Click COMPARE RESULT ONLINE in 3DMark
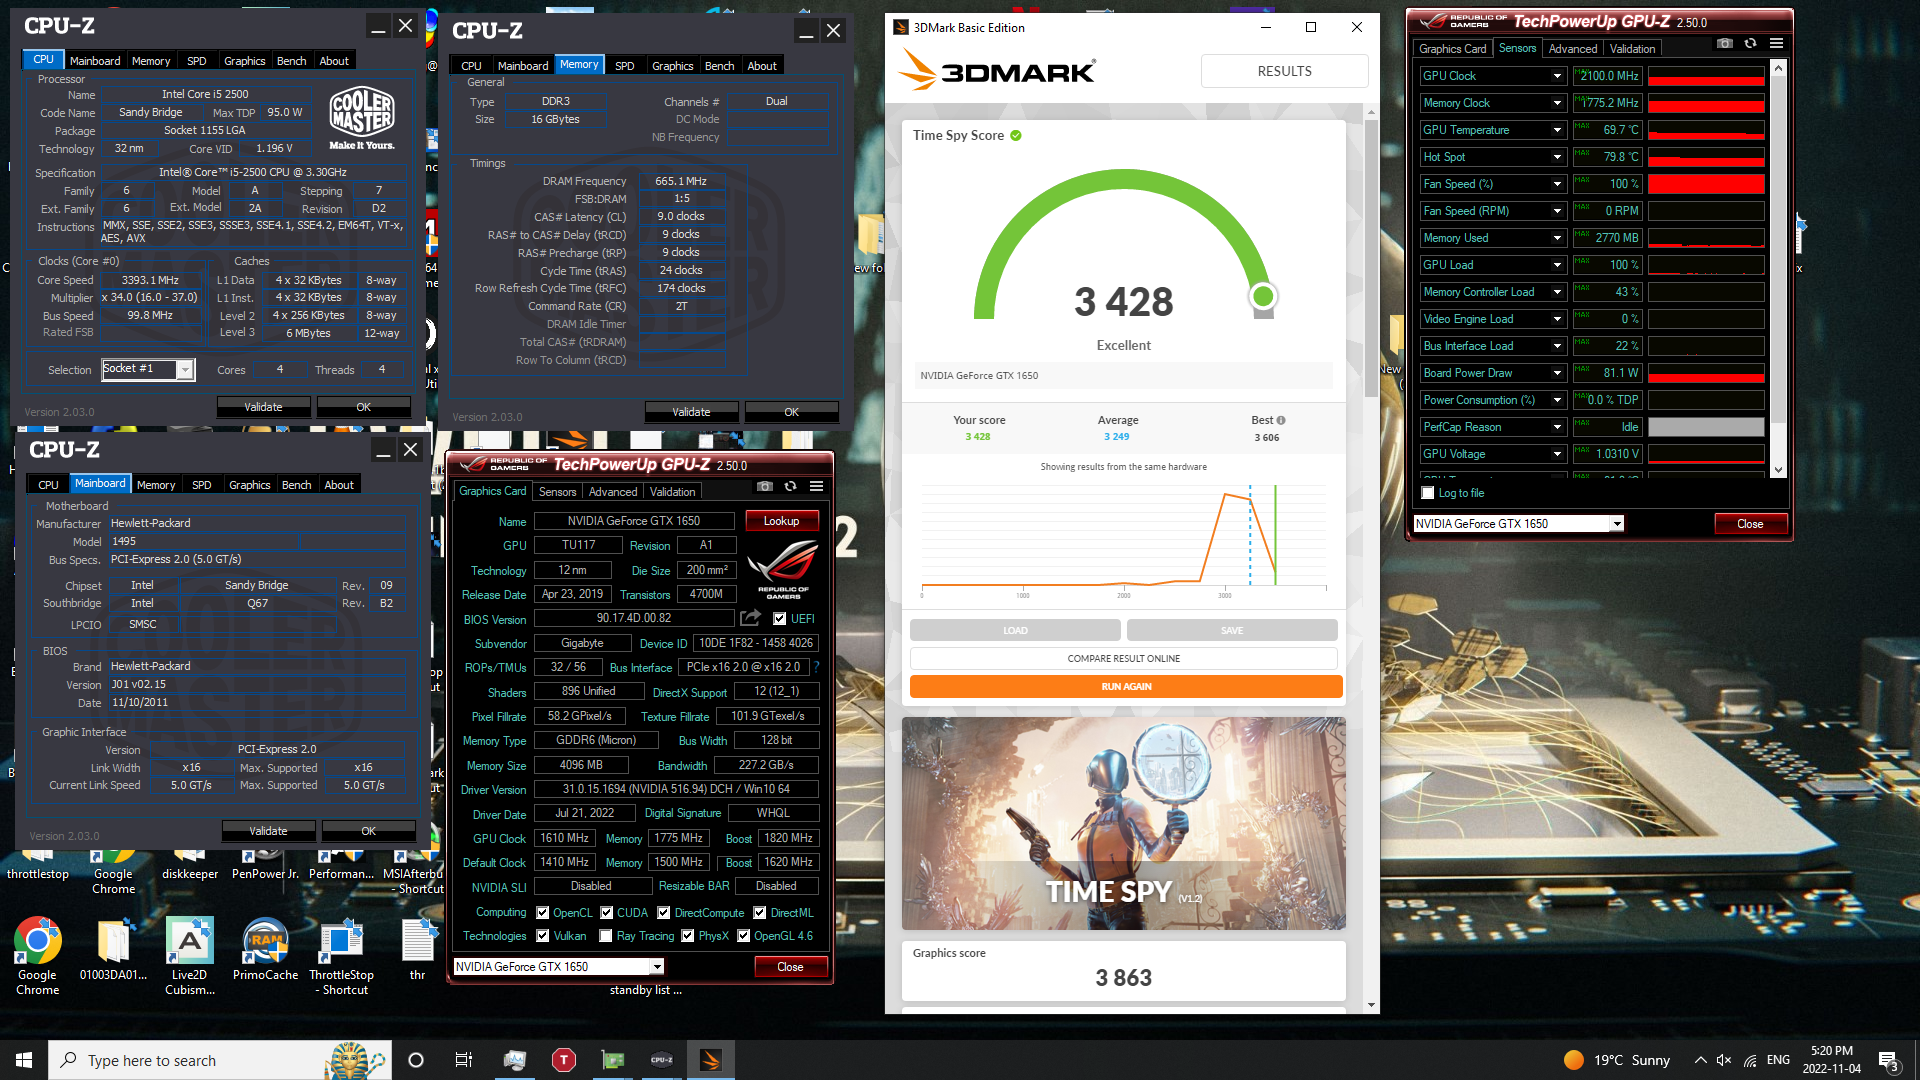Screen dimensions: 1920x1080 click(x=1124, y=659)
